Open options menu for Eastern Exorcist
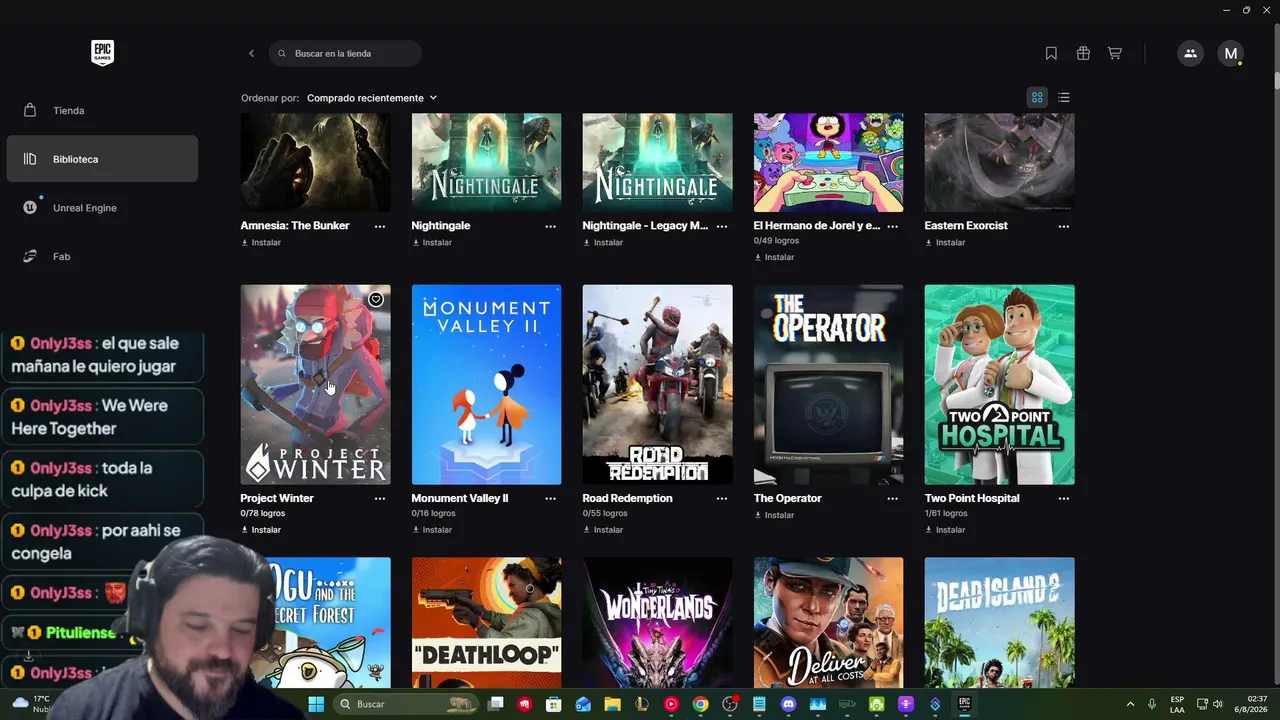This screenshot has width=1280, height=720. pos(1064,226)
